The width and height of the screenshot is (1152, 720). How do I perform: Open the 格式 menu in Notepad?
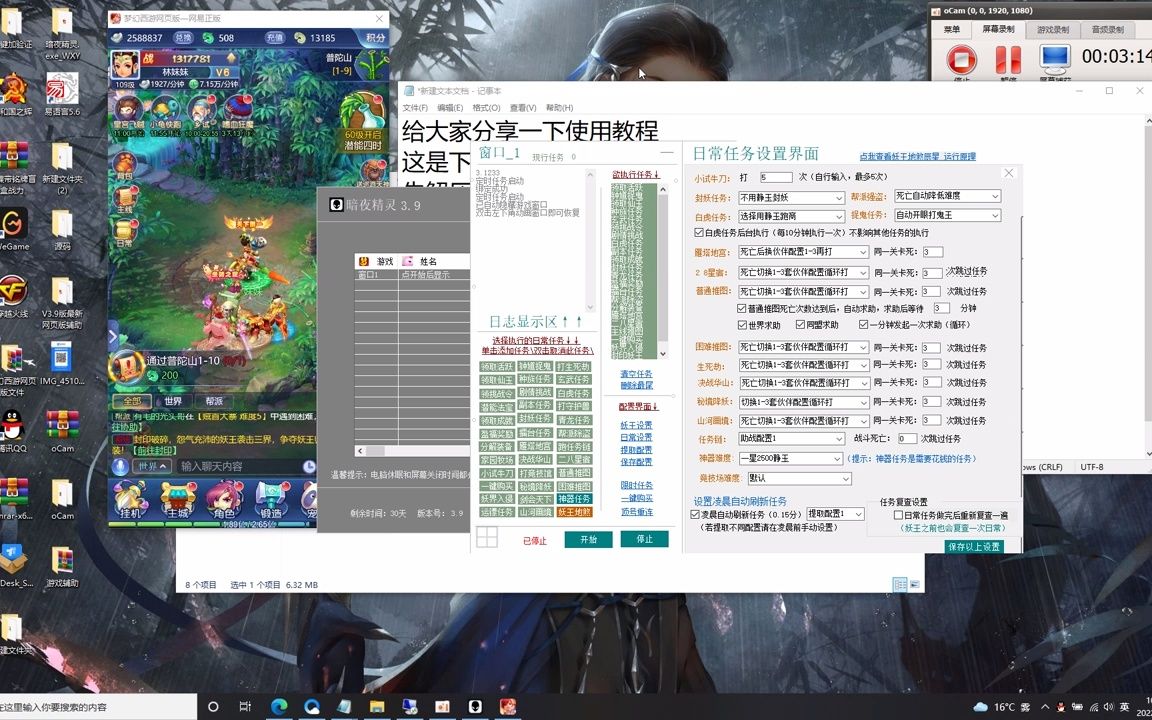coord(487,107)
